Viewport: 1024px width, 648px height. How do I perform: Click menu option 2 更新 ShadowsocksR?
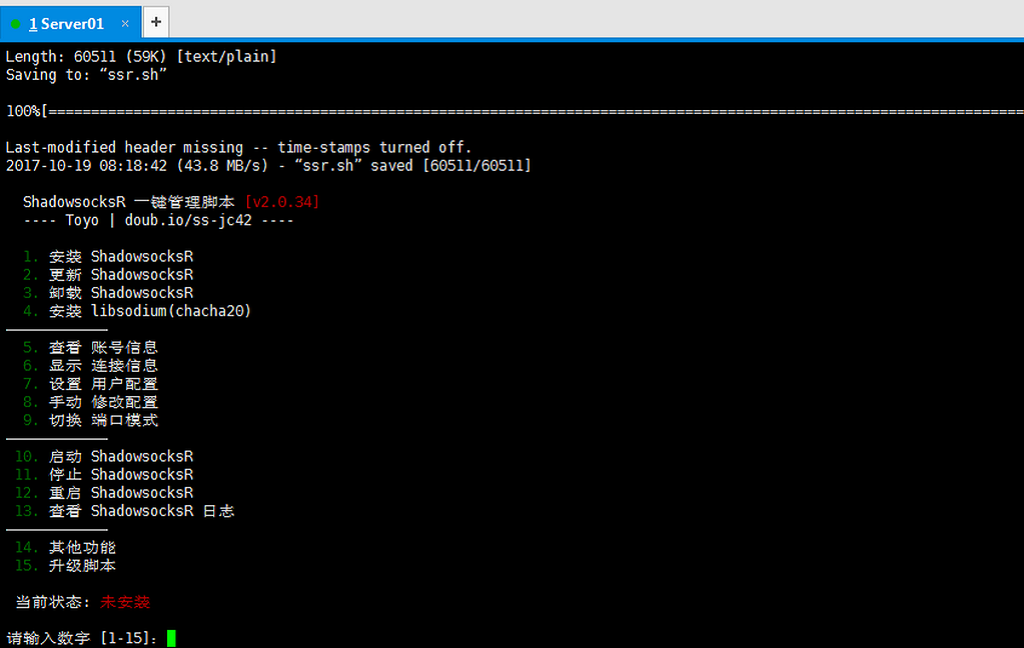point(108,275)
